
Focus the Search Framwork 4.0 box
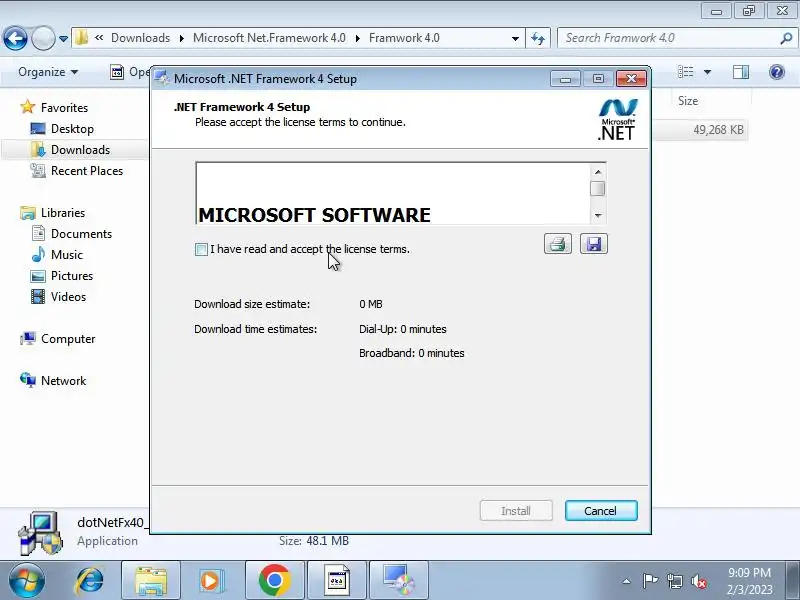pos(668,38)
